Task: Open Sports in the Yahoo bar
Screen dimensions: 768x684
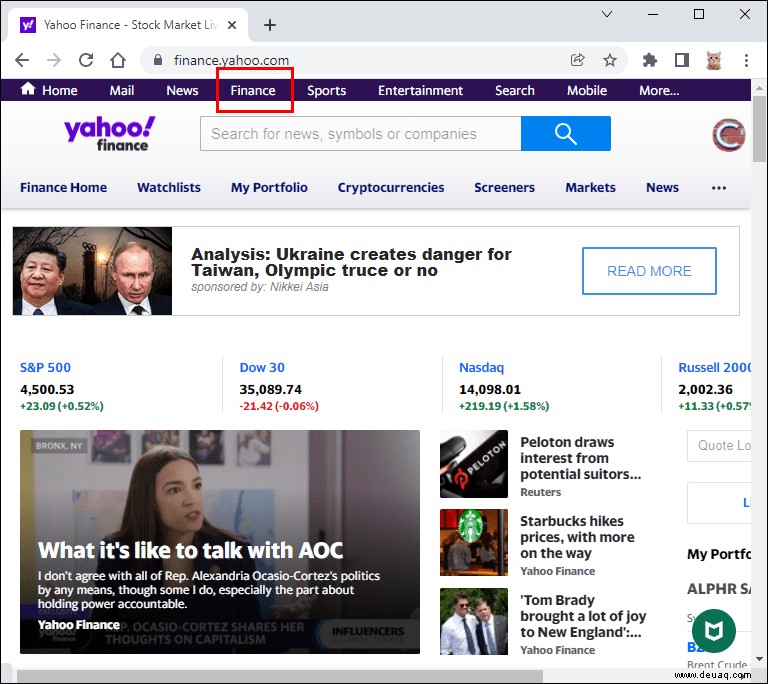Action: 326,91
